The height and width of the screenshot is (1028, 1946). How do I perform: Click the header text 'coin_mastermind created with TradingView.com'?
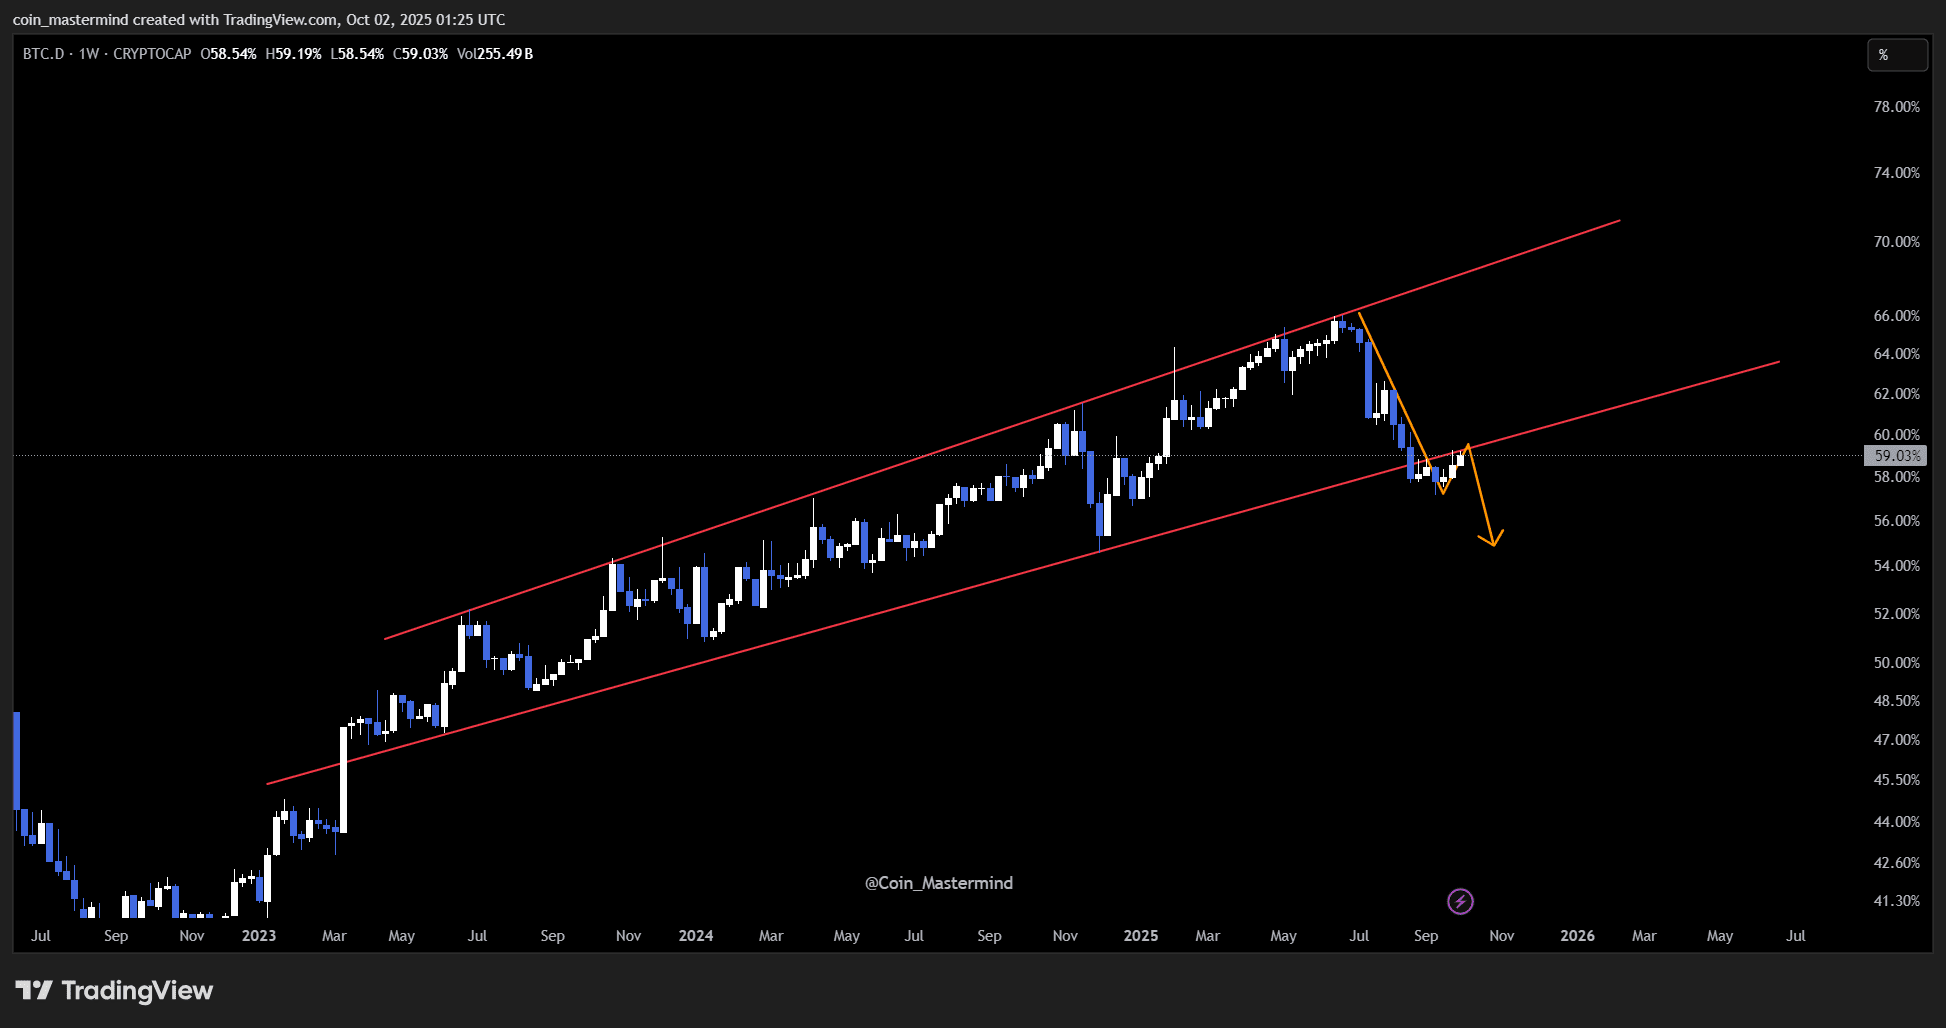(175, 20)
